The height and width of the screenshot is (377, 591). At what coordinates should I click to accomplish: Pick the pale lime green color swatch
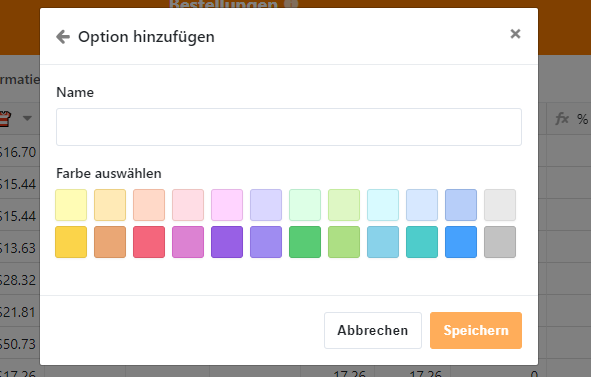(x=344, y=205)
